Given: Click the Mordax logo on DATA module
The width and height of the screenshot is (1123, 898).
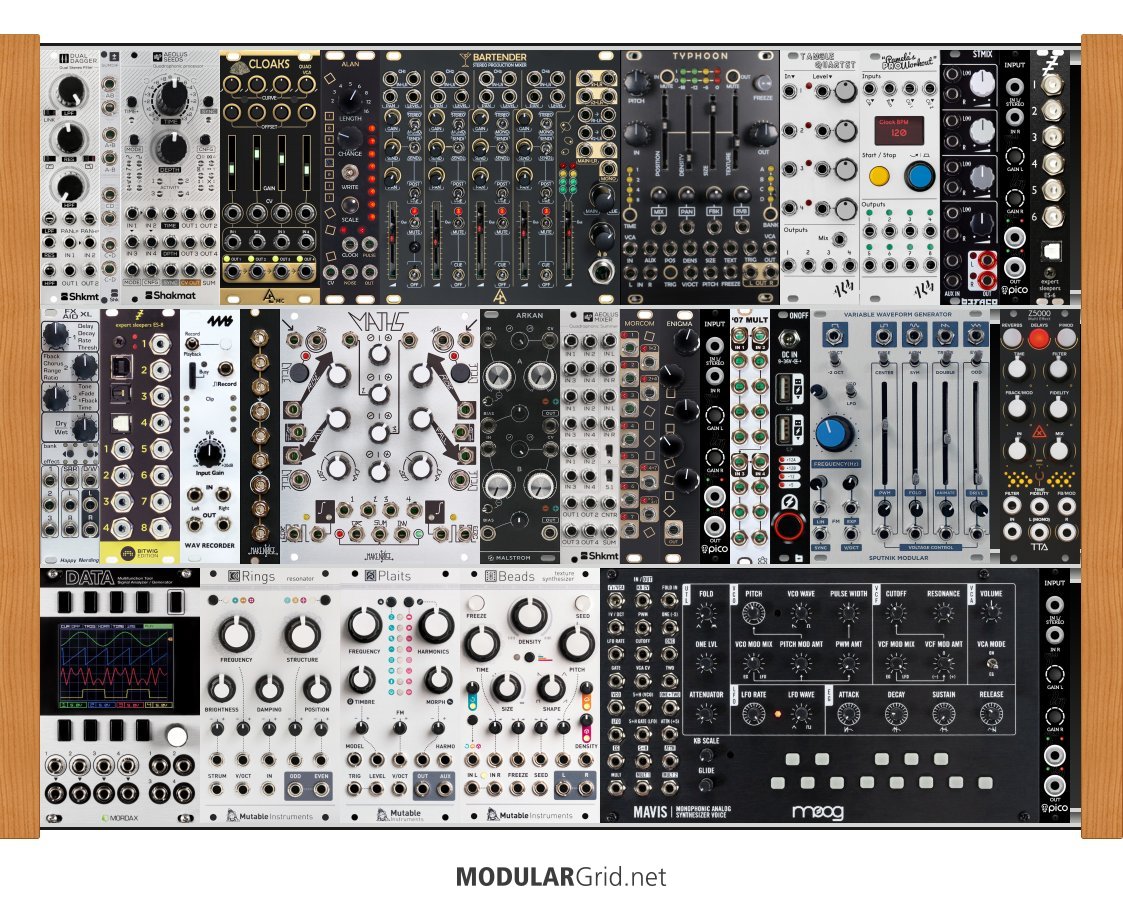Looking at the screenshot, I should pyautogui.click(x=120, y=817).
